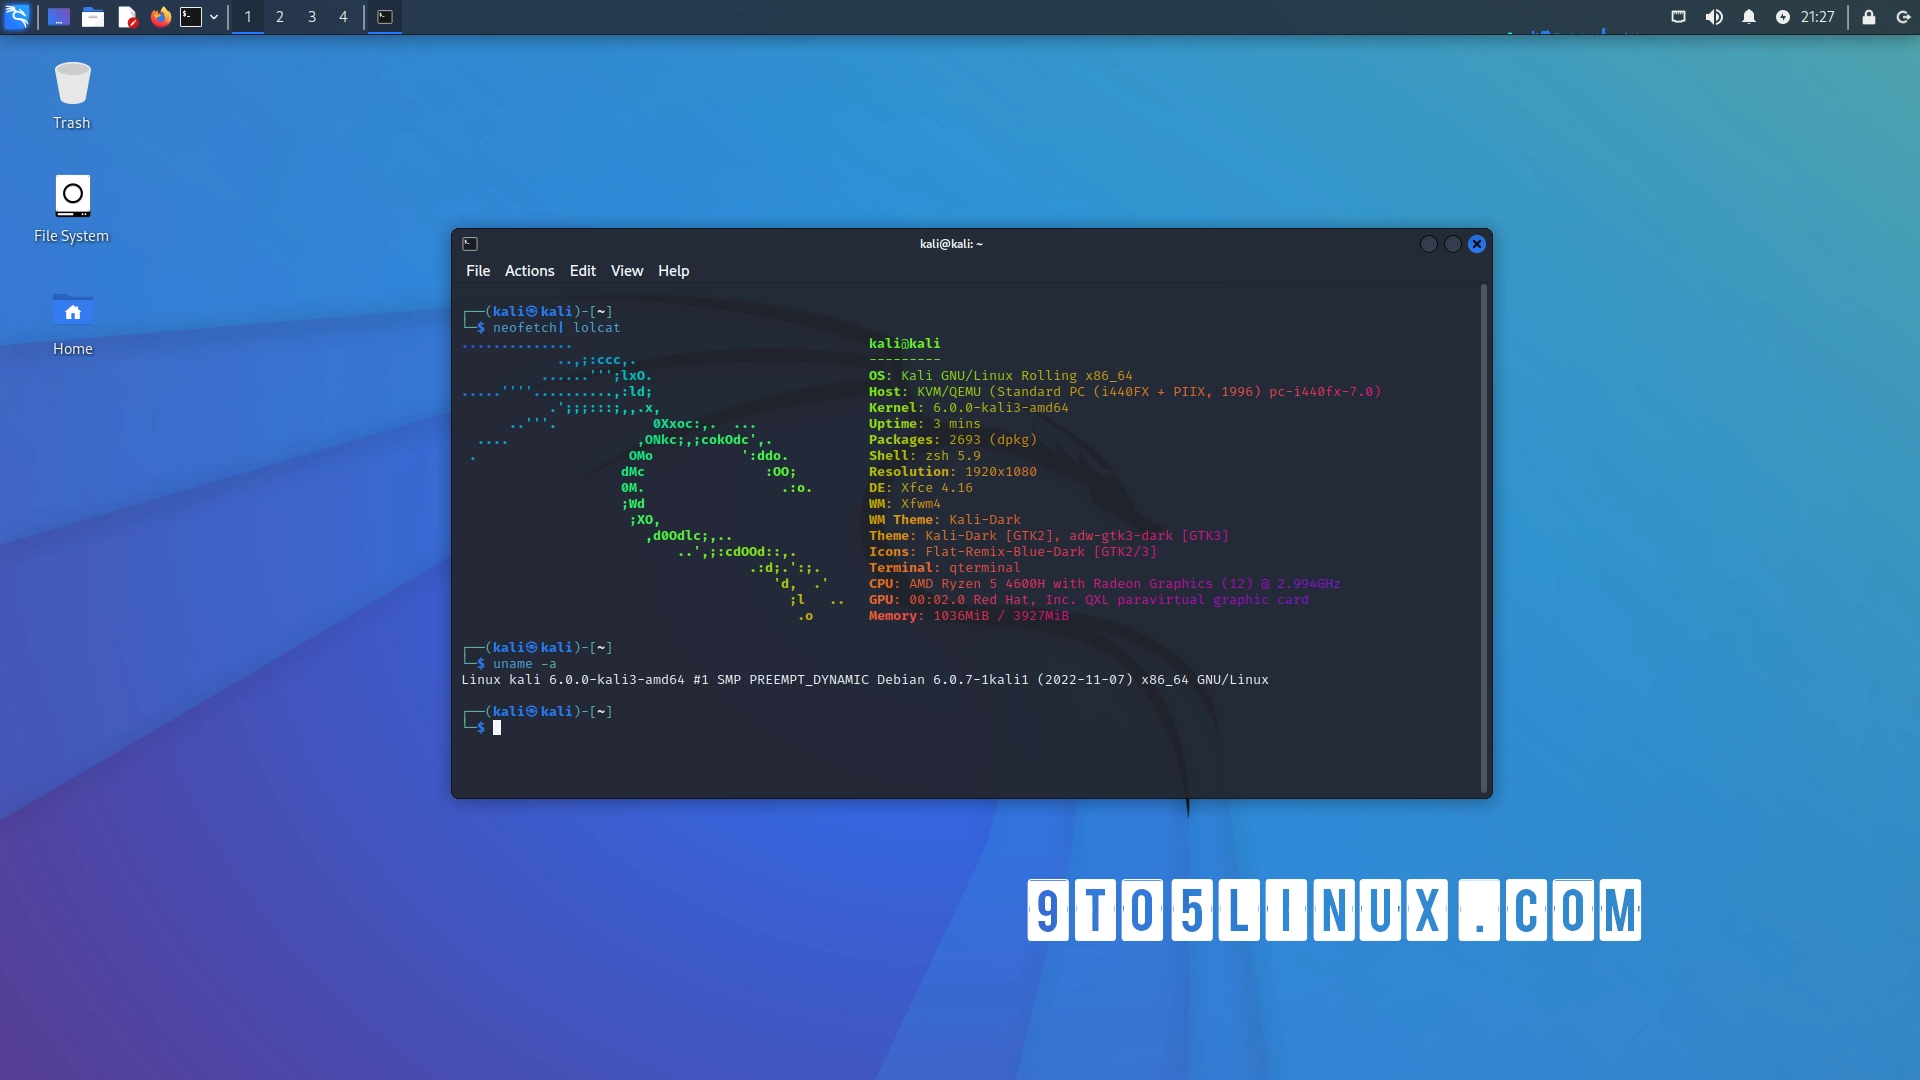Switch to workspace 2
1920x1080 pixels.
279,17
